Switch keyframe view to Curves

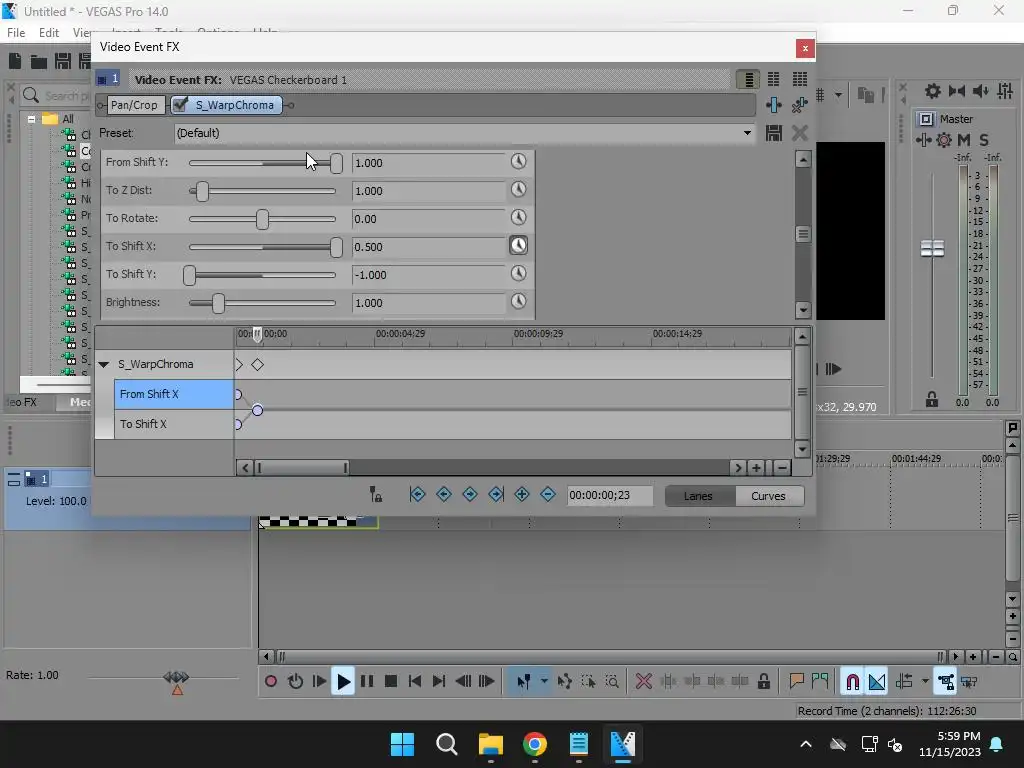769,496
